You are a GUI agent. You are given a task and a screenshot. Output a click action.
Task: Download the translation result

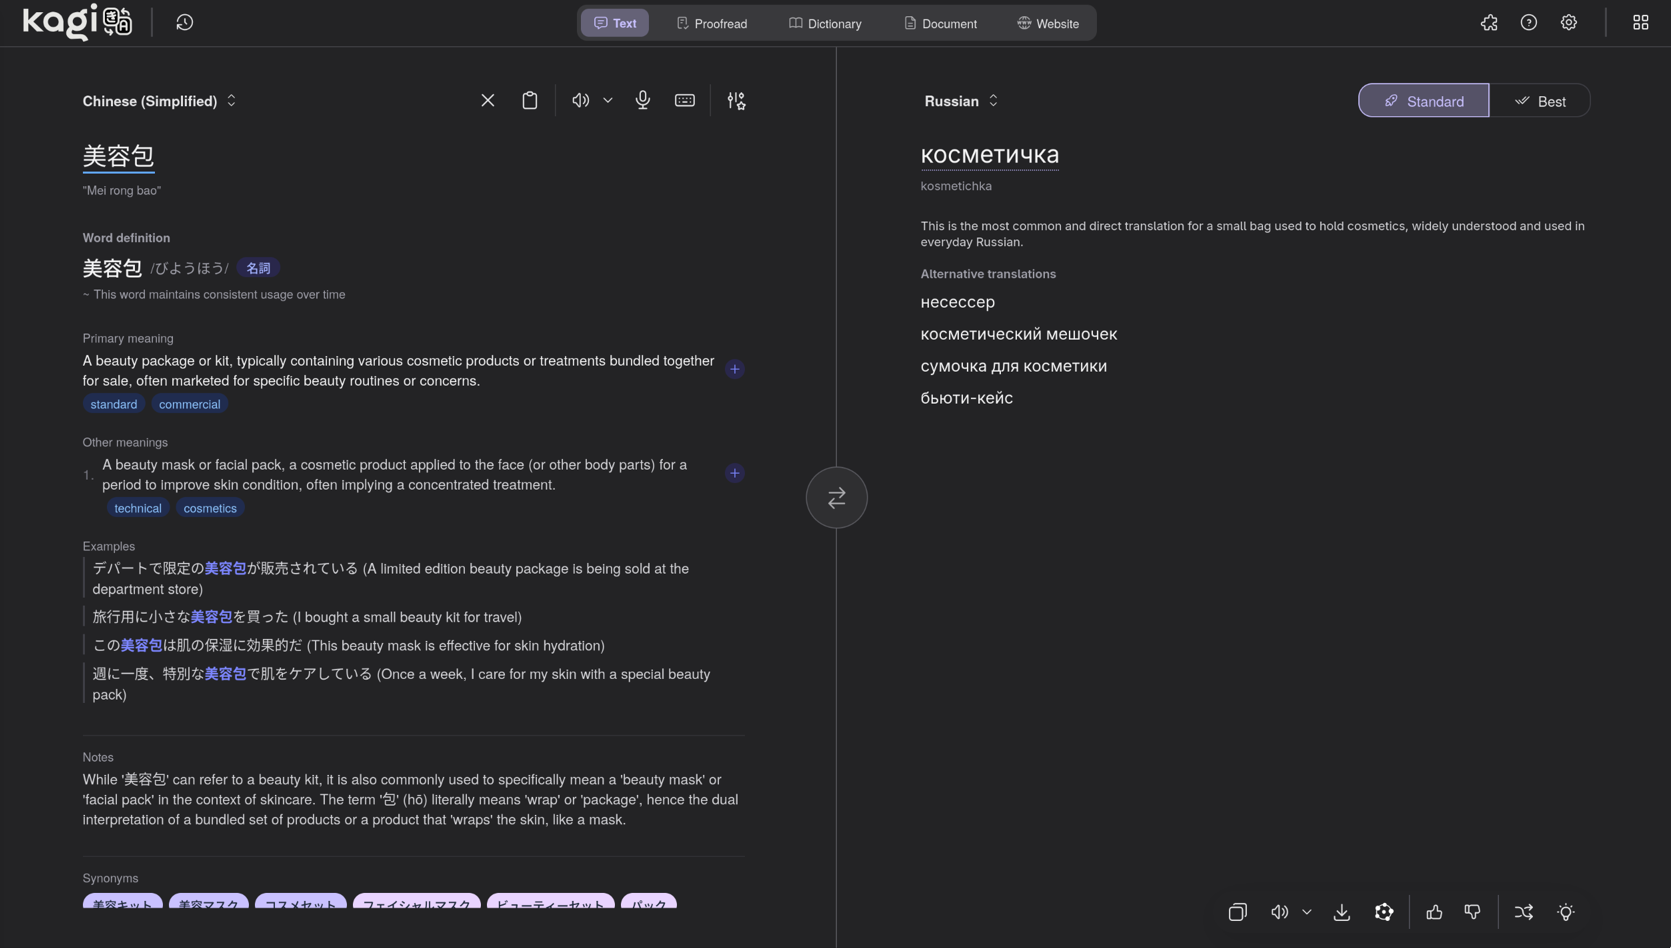(1341, 912)
